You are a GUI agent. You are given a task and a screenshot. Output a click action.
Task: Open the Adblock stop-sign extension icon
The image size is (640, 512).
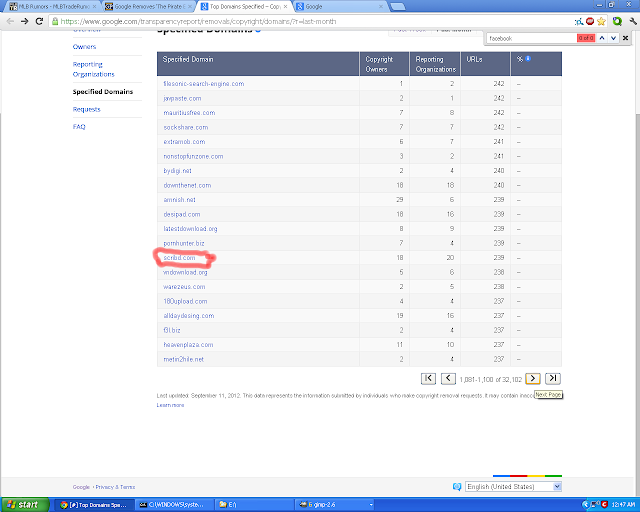point(590,21)
